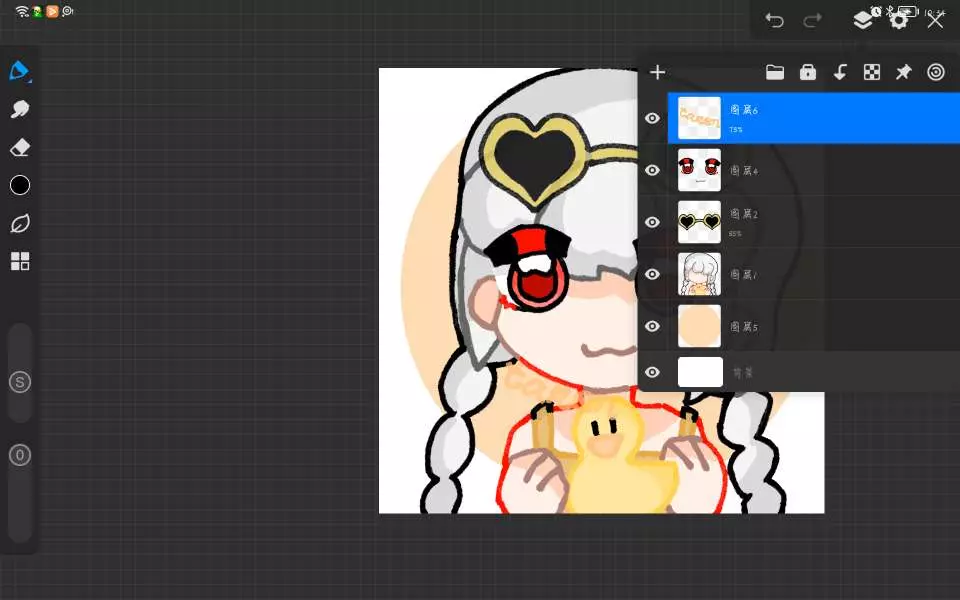The height and width of the screenshot is (600, 960).
Task: Click the 图层4 eyes layer thumbnail
Action: coord(699,170)
